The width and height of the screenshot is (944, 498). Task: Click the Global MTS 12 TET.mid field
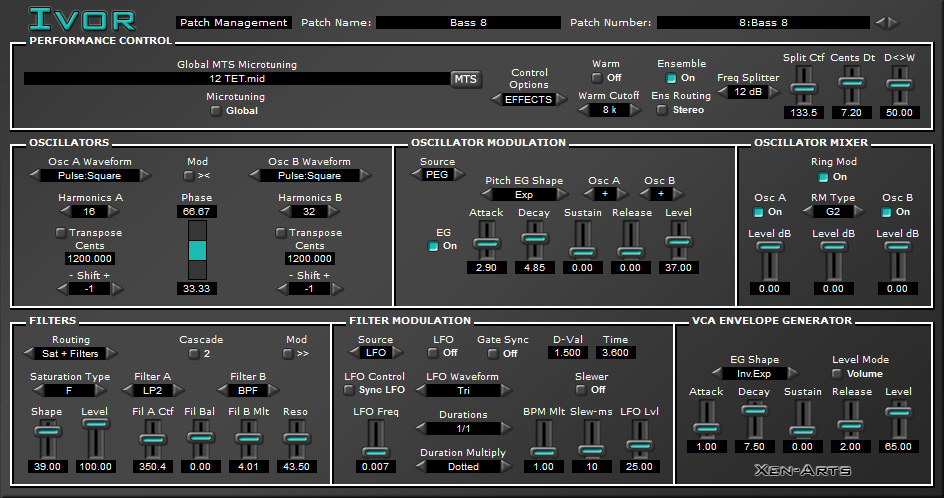coord(237,79)
